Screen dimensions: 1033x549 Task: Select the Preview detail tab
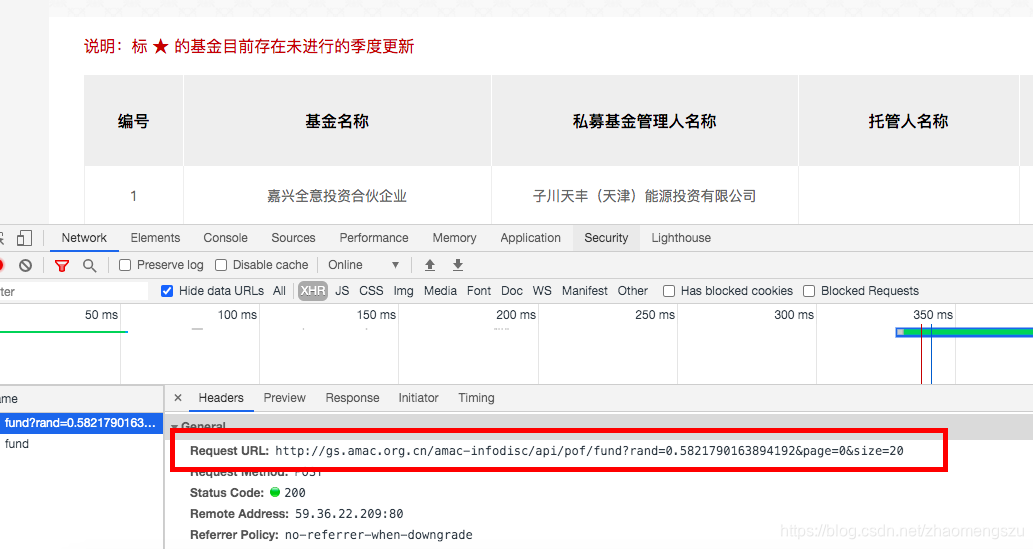click(x=285, y=398)
